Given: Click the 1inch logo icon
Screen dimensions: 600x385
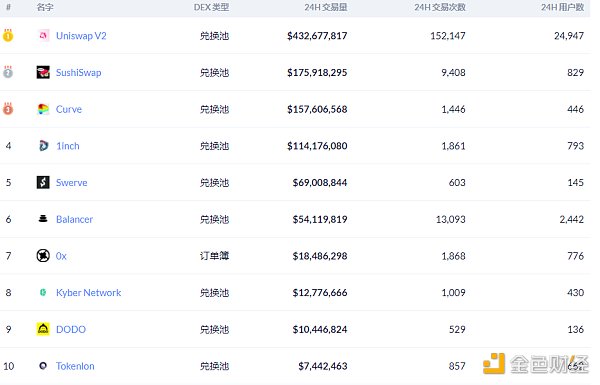Looking at the screenshot, I should click(43, 145).
